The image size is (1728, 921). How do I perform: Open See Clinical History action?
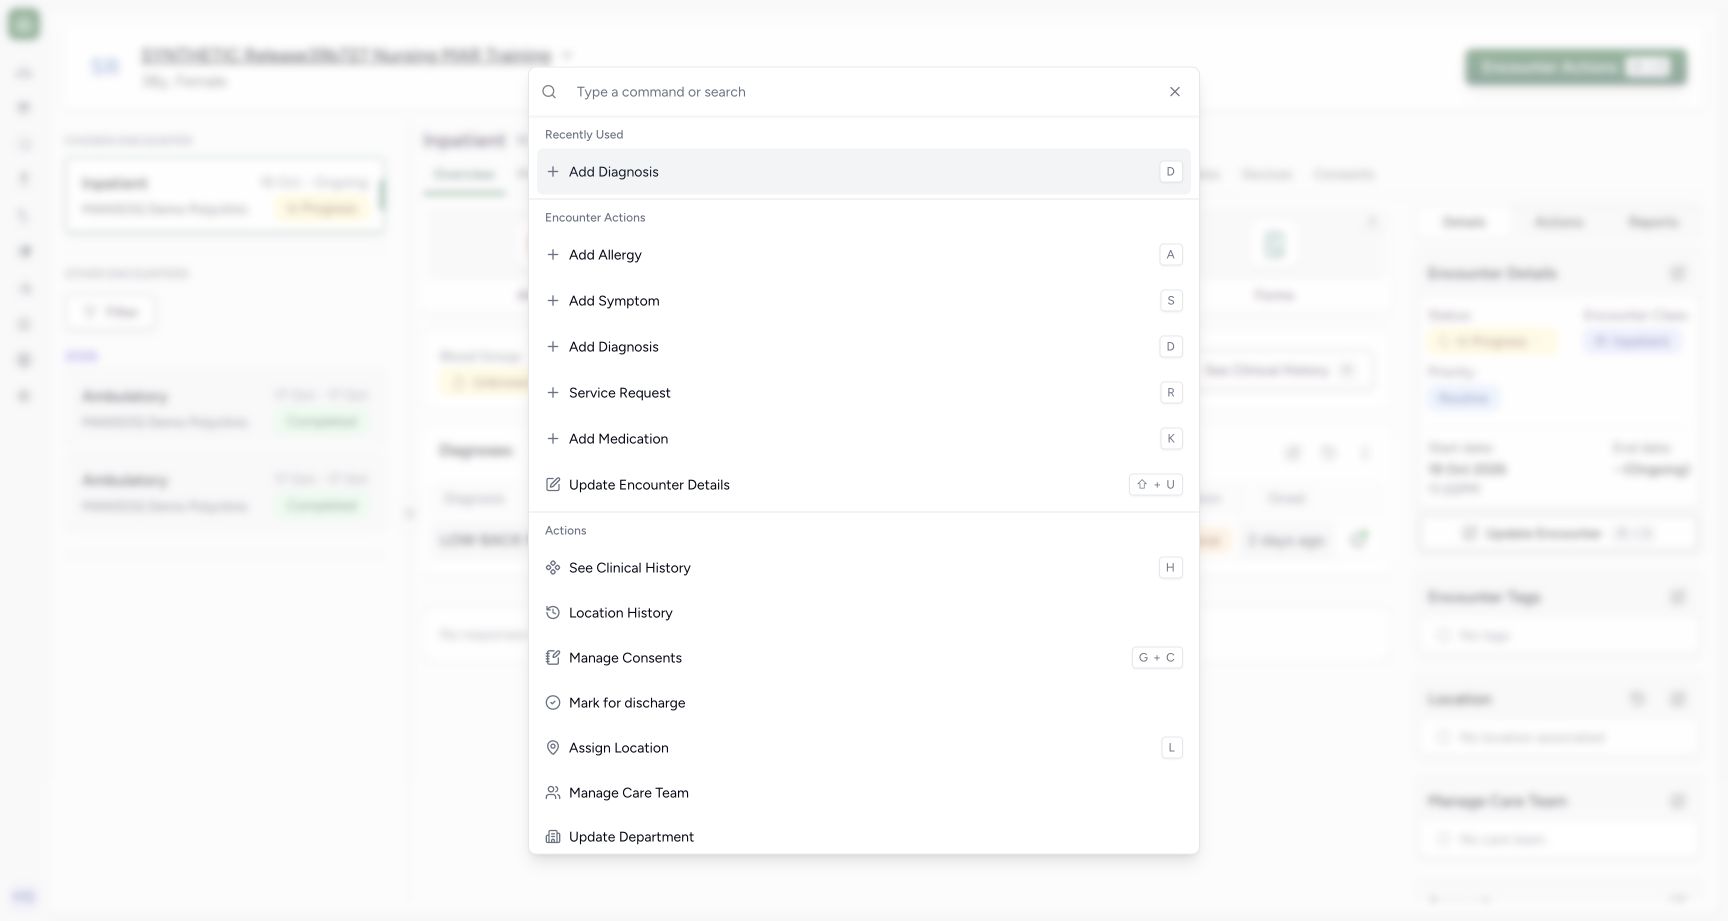[864, 568]
